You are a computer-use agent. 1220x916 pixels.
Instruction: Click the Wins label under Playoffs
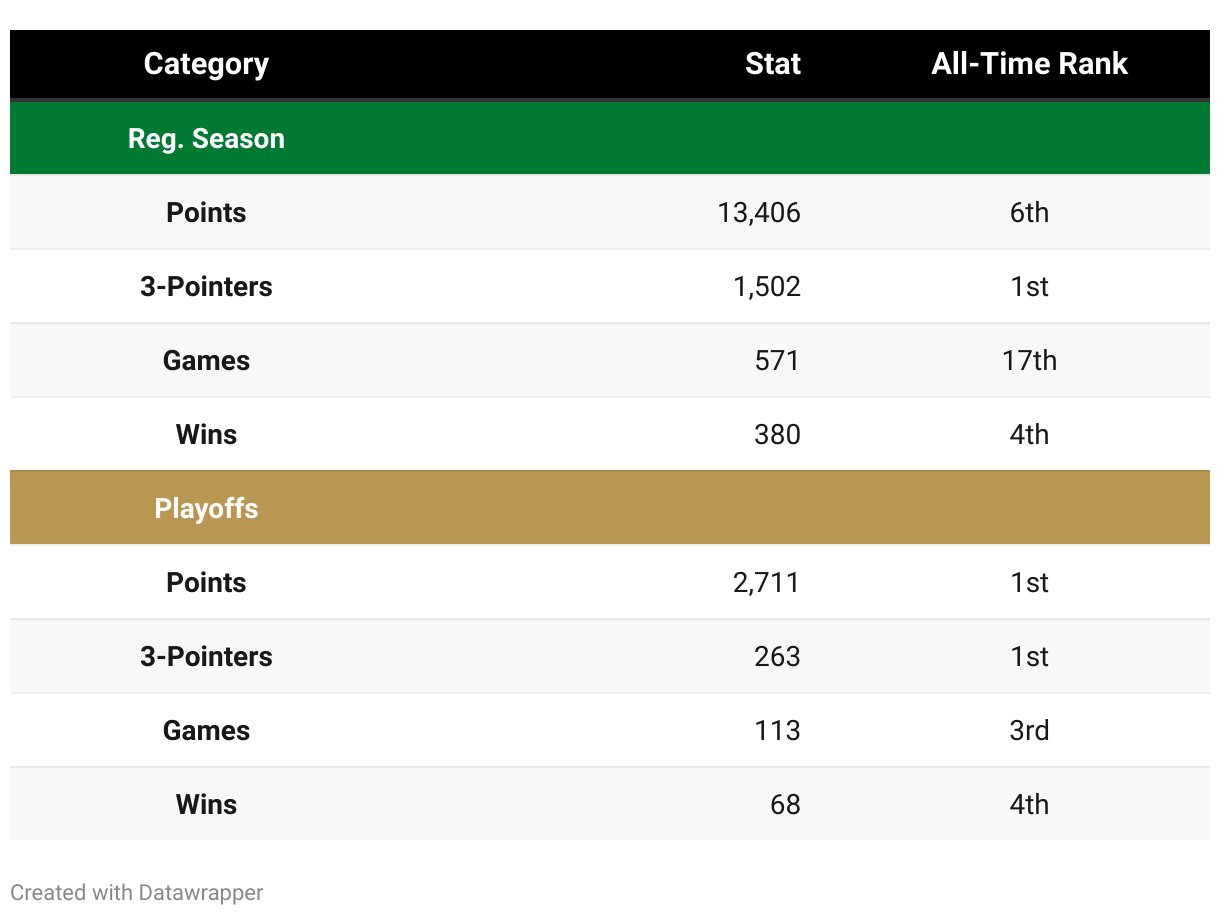pyautogui.click(x=206, y=804)
